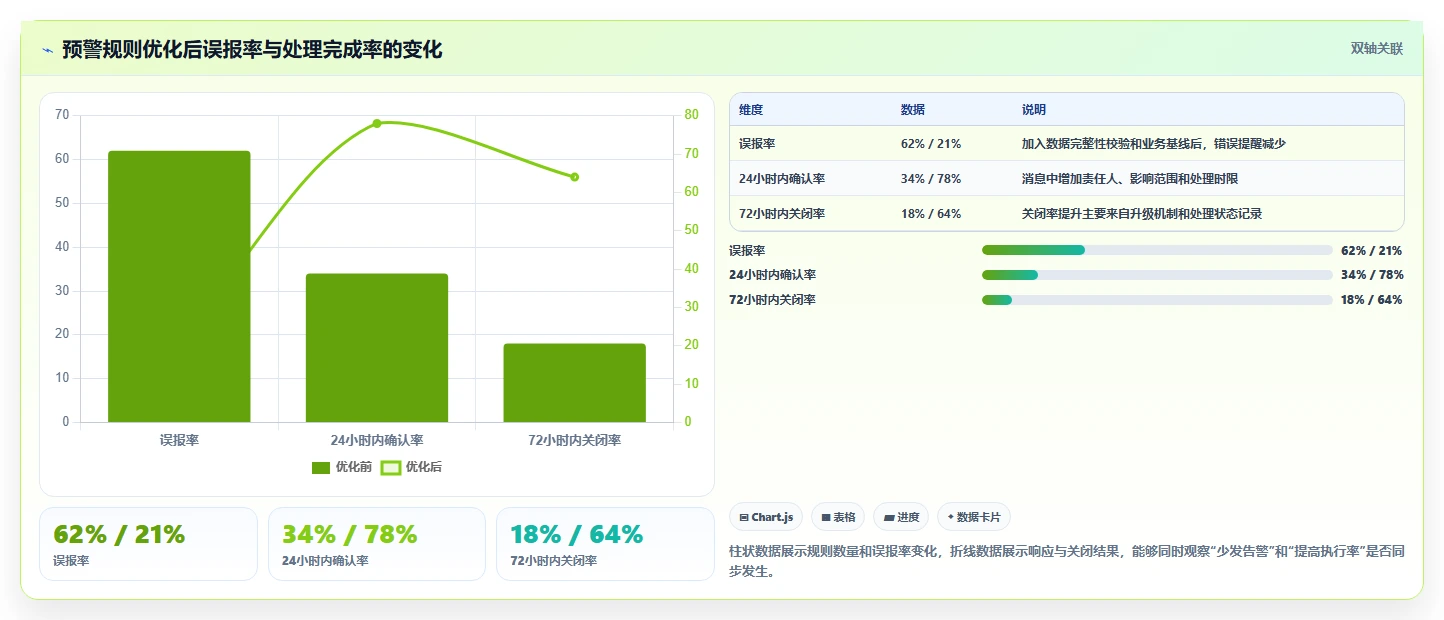
Task: Click the 双轴关联 tag in the header
Action: coord(1377,49)
